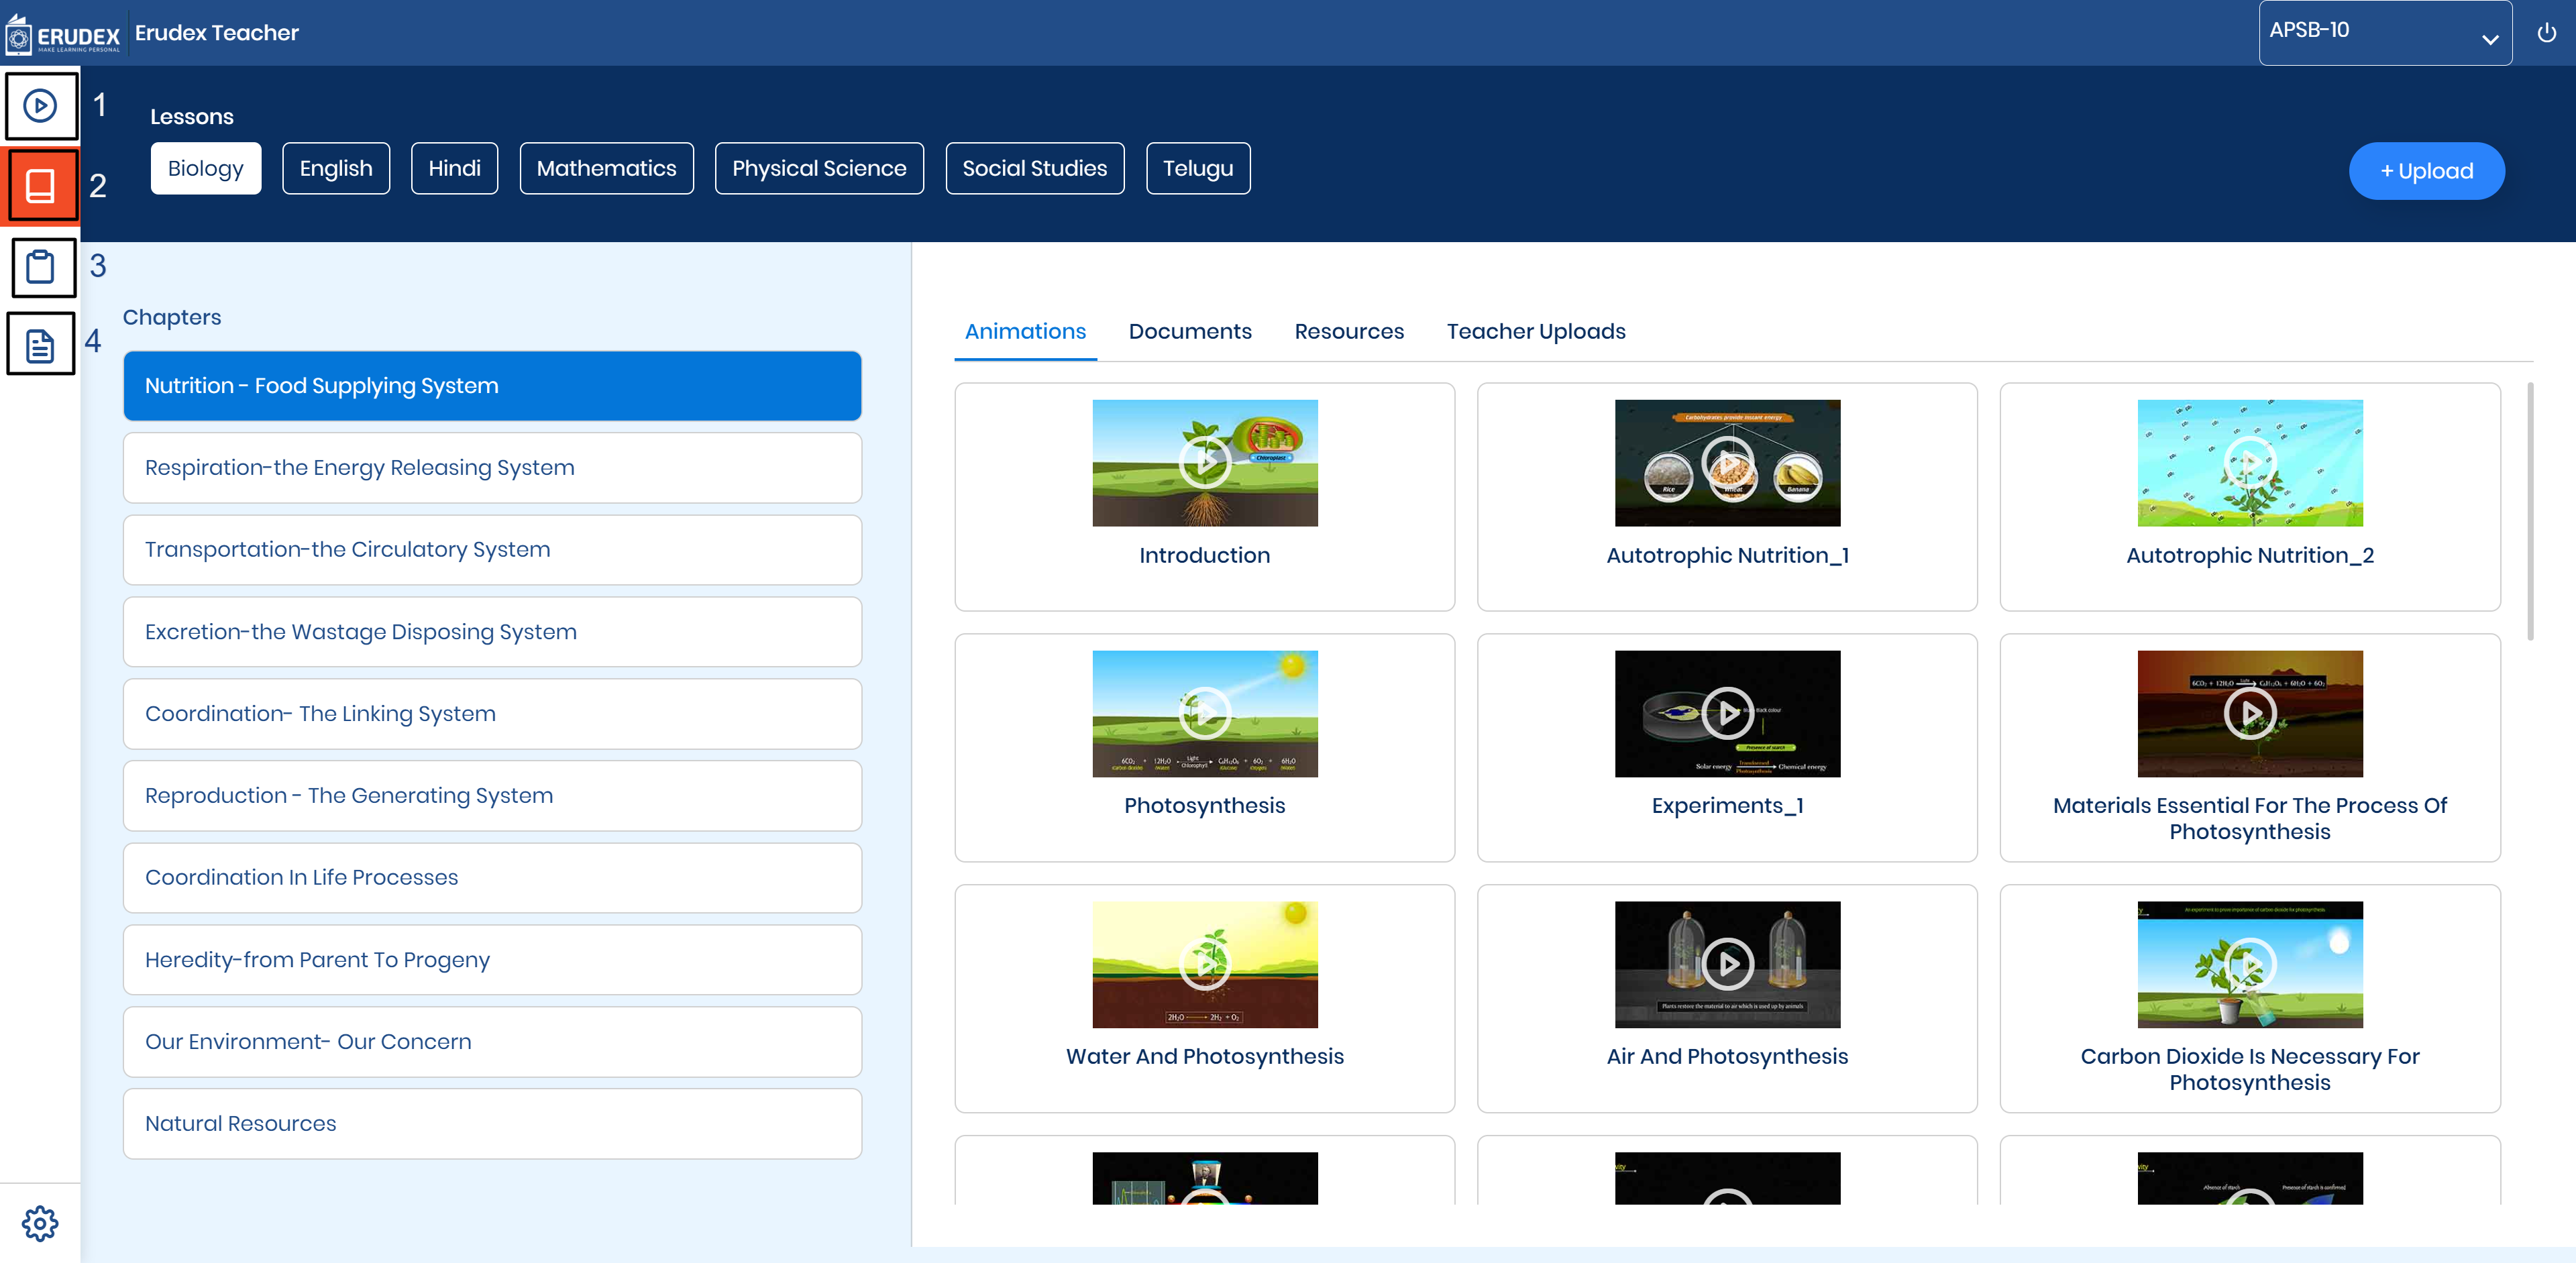Image resolution: width=2576 pixels, height=1263 pixels.
Task: Play Water And Photosynthesis video
Action: (x=1204, y=964)
